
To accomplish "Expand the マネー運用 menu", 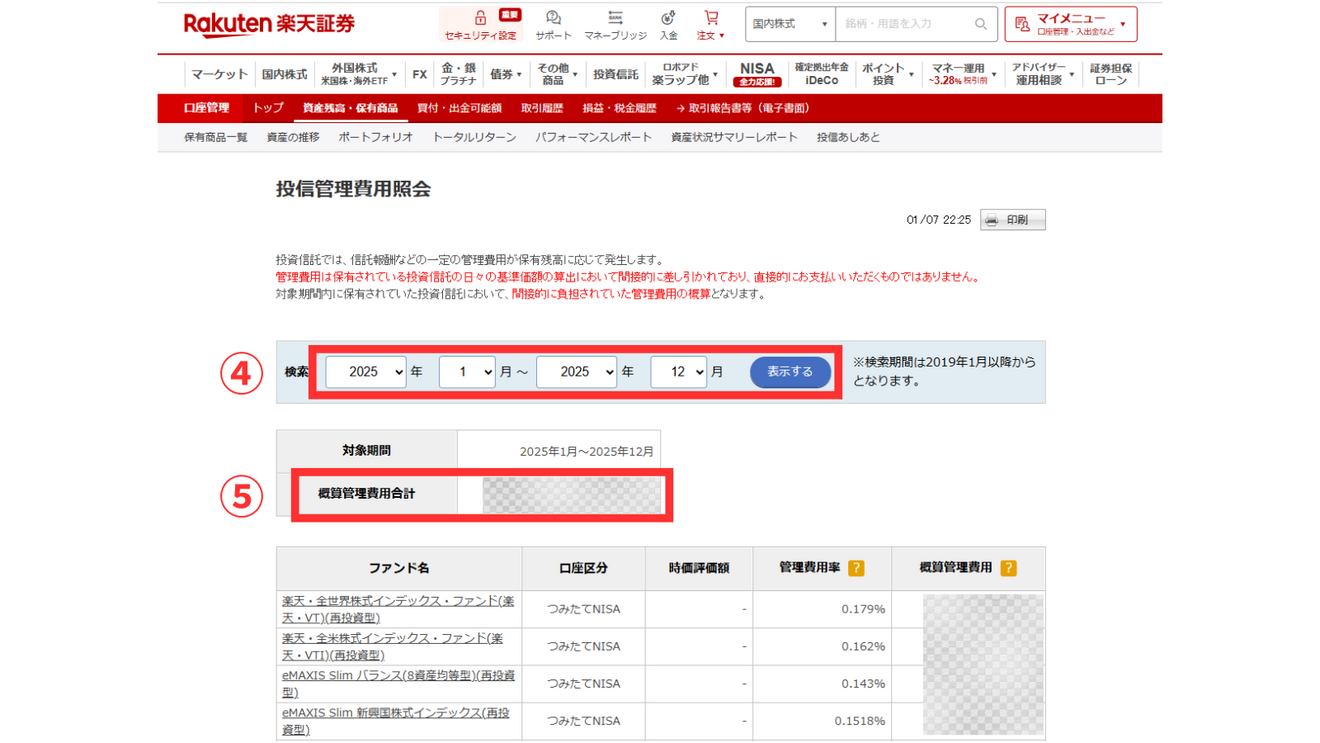I will pos(962,75).
